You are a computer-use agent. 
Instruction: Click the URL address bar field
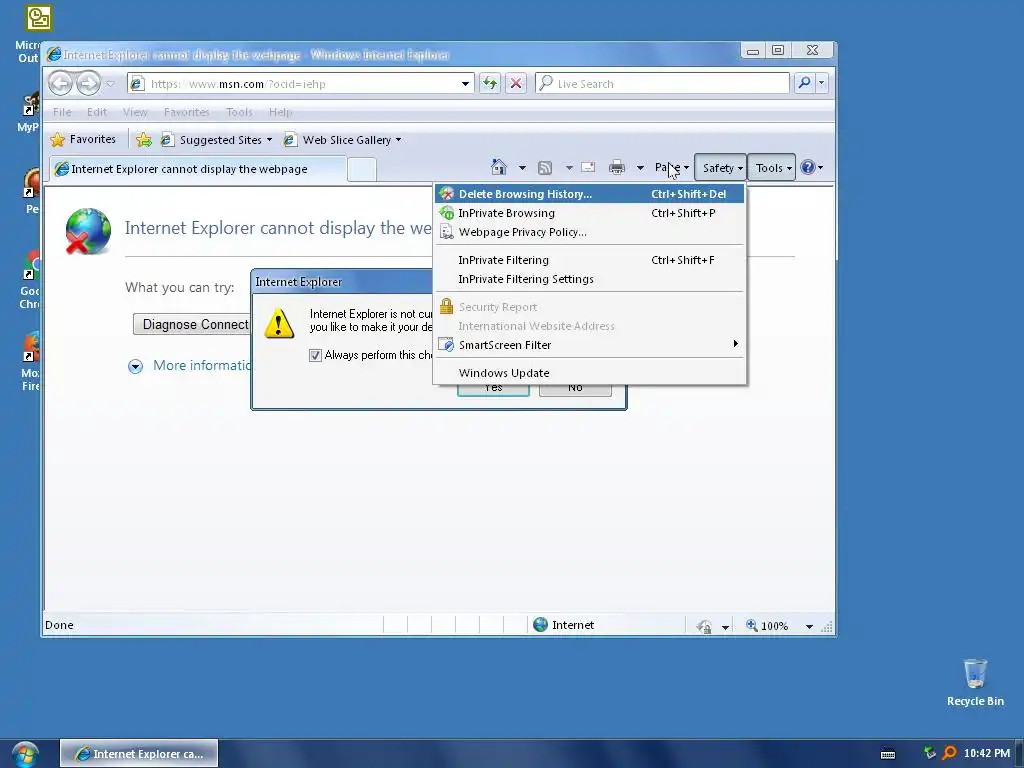click(x=300, y=84)
